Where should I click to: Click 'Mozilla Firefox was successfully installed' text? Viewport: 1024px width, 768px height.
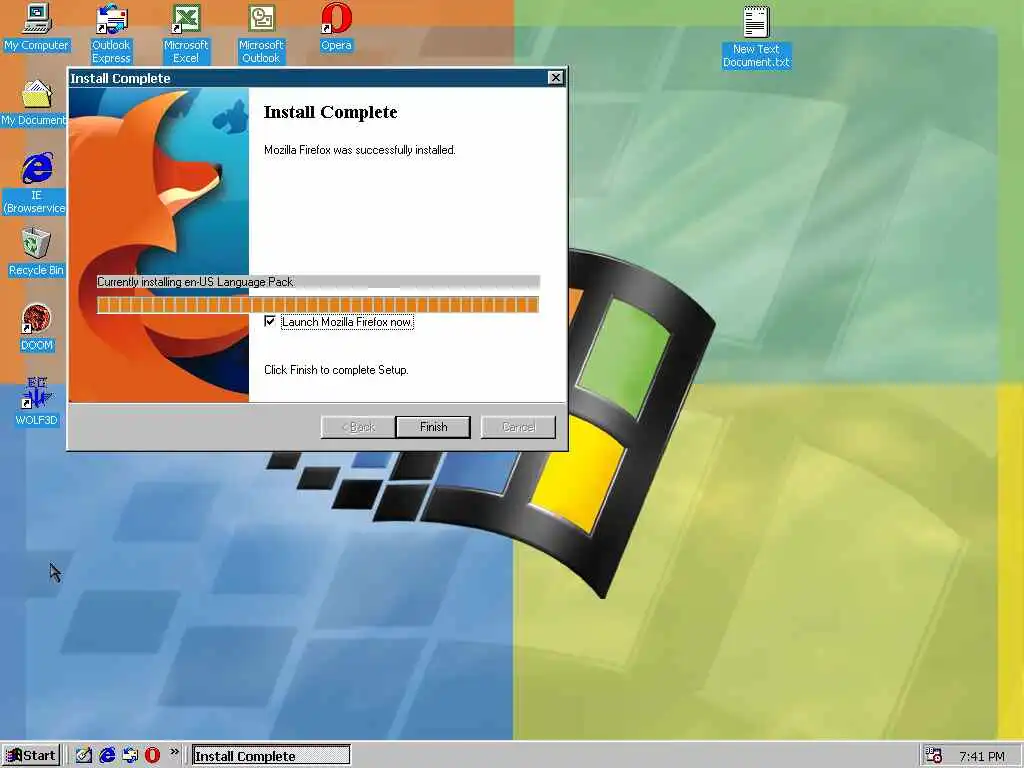[x=360, y=150]
